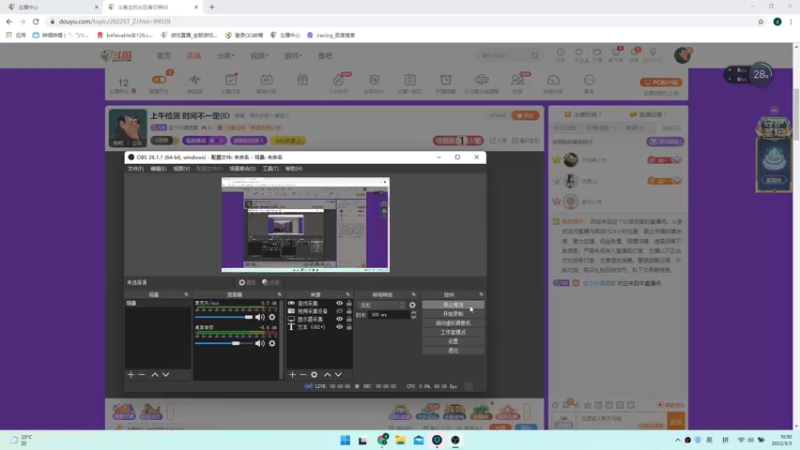Open OBS 文件(F) menu
800x450 pixels.
[135, 168]
